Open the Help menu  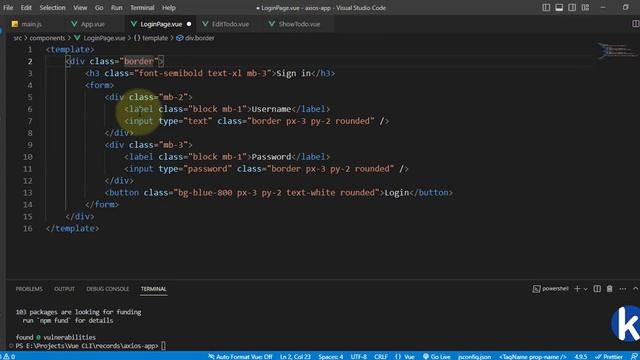[x=169, y=7]
